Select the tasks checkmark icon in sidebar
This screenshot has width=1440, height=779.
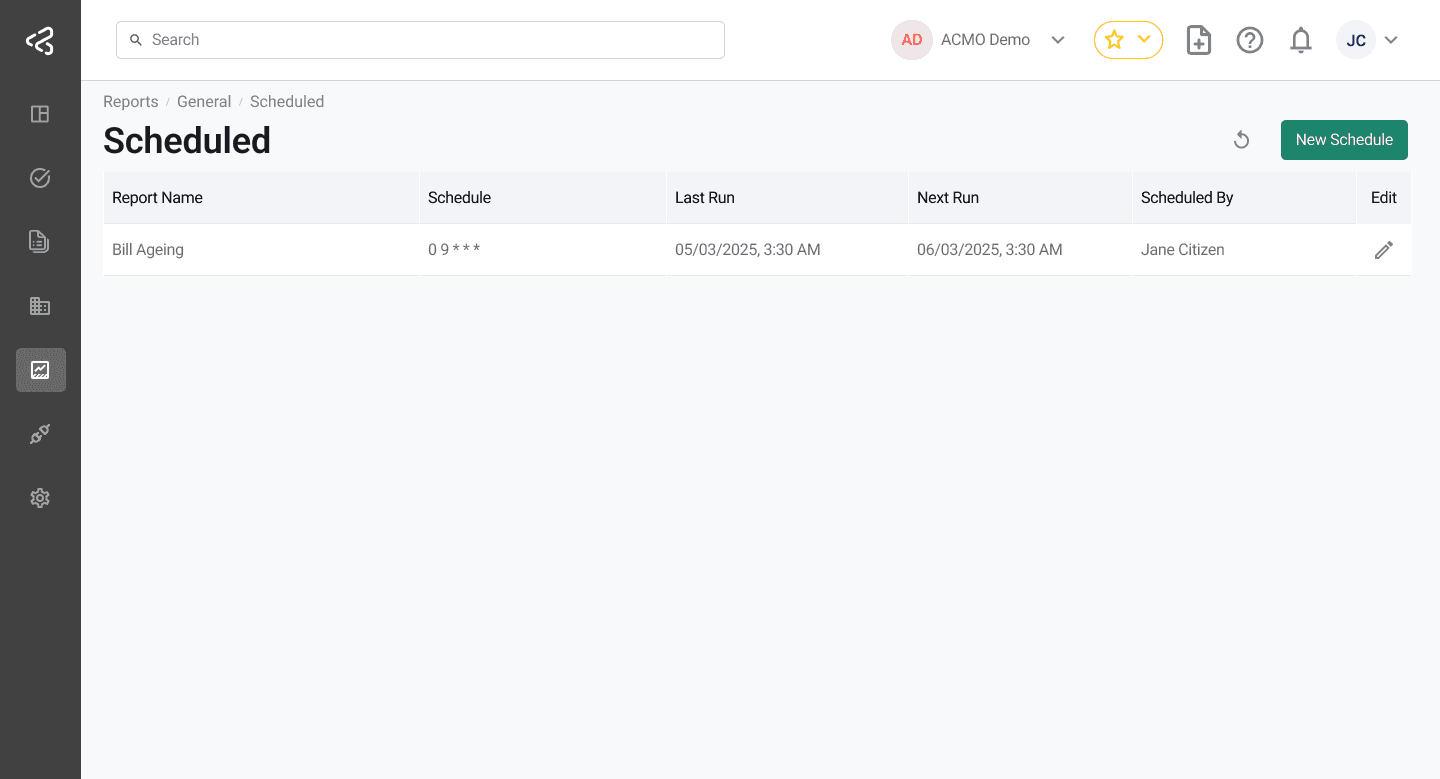coord(40,177)
